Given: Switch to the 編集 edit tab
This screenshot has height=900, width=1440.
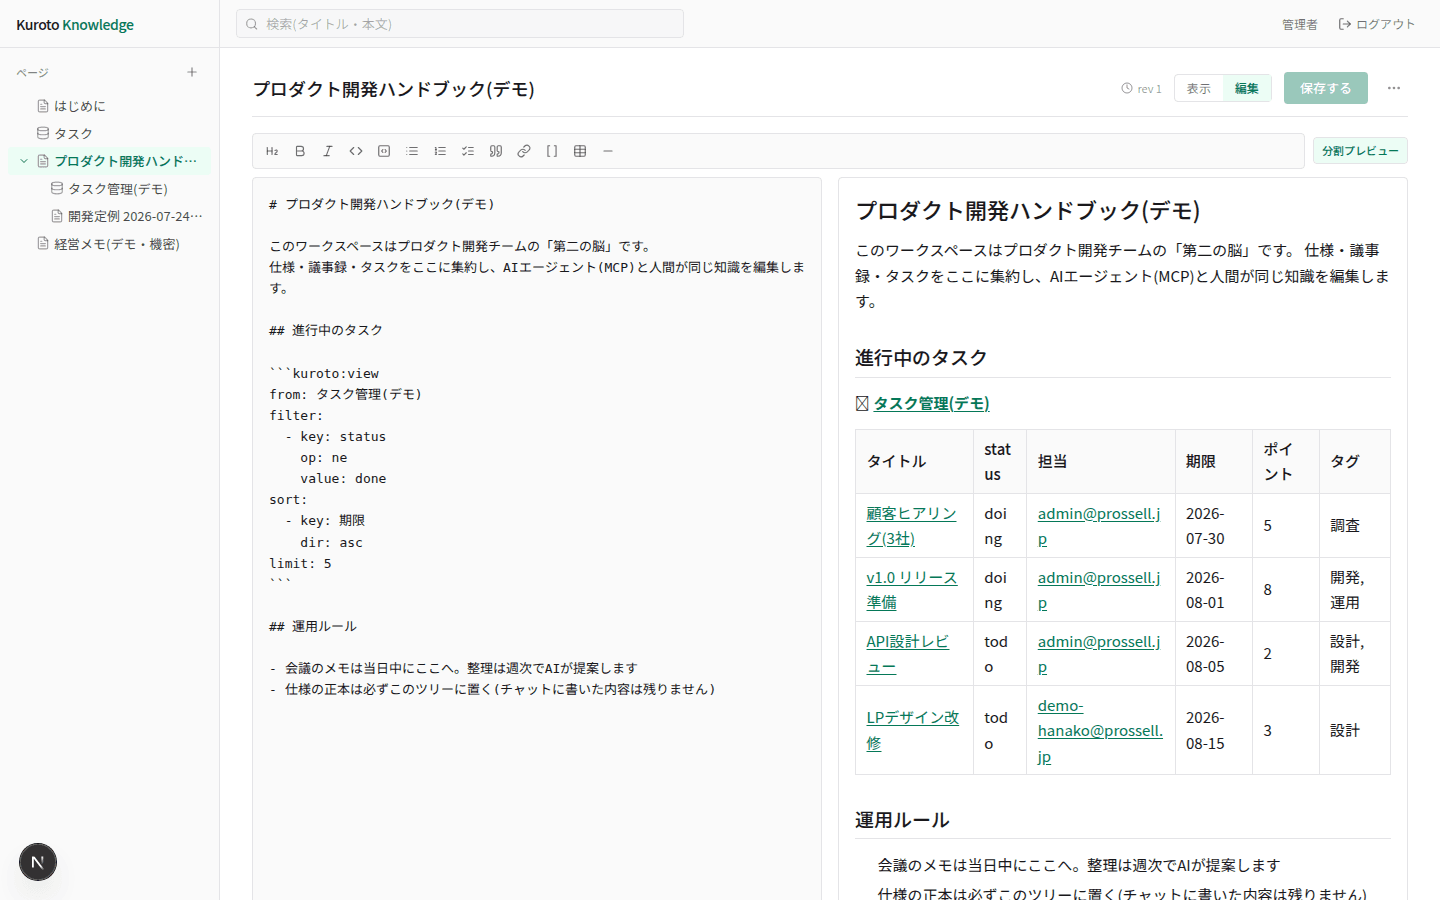Looking at the screenshot, I should click(1247, 88).
